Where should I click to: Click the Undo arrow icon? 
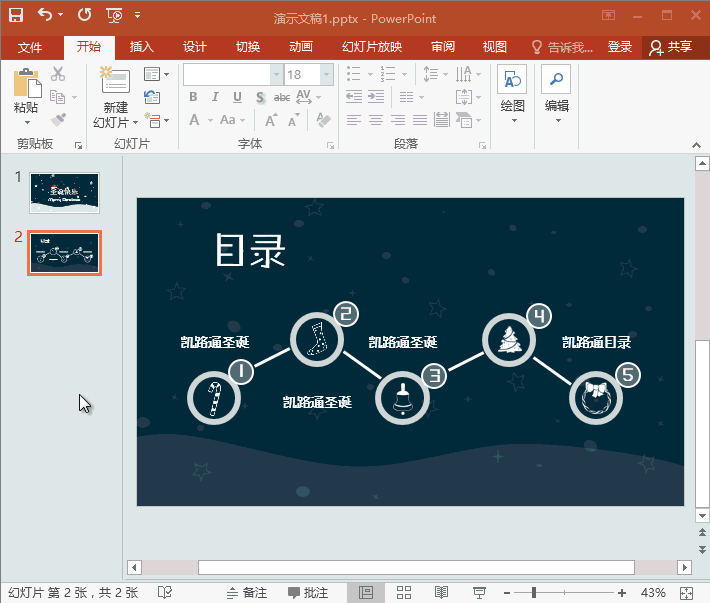pos(45,15)
